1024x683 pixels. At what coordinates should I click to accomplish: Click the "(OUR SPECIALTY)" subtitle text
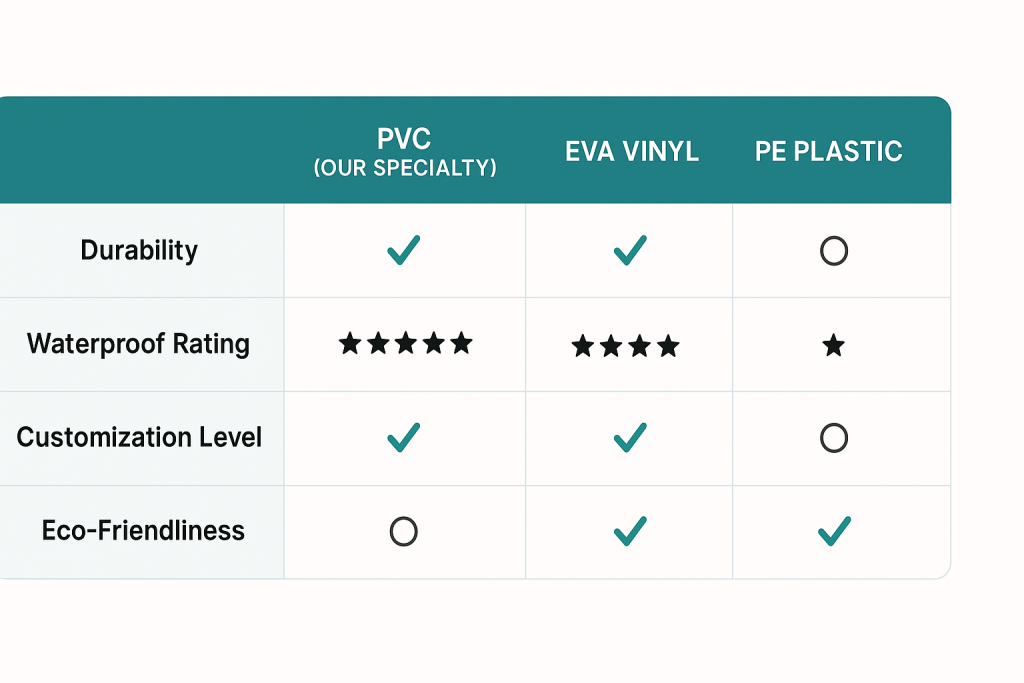coord(404,168)
